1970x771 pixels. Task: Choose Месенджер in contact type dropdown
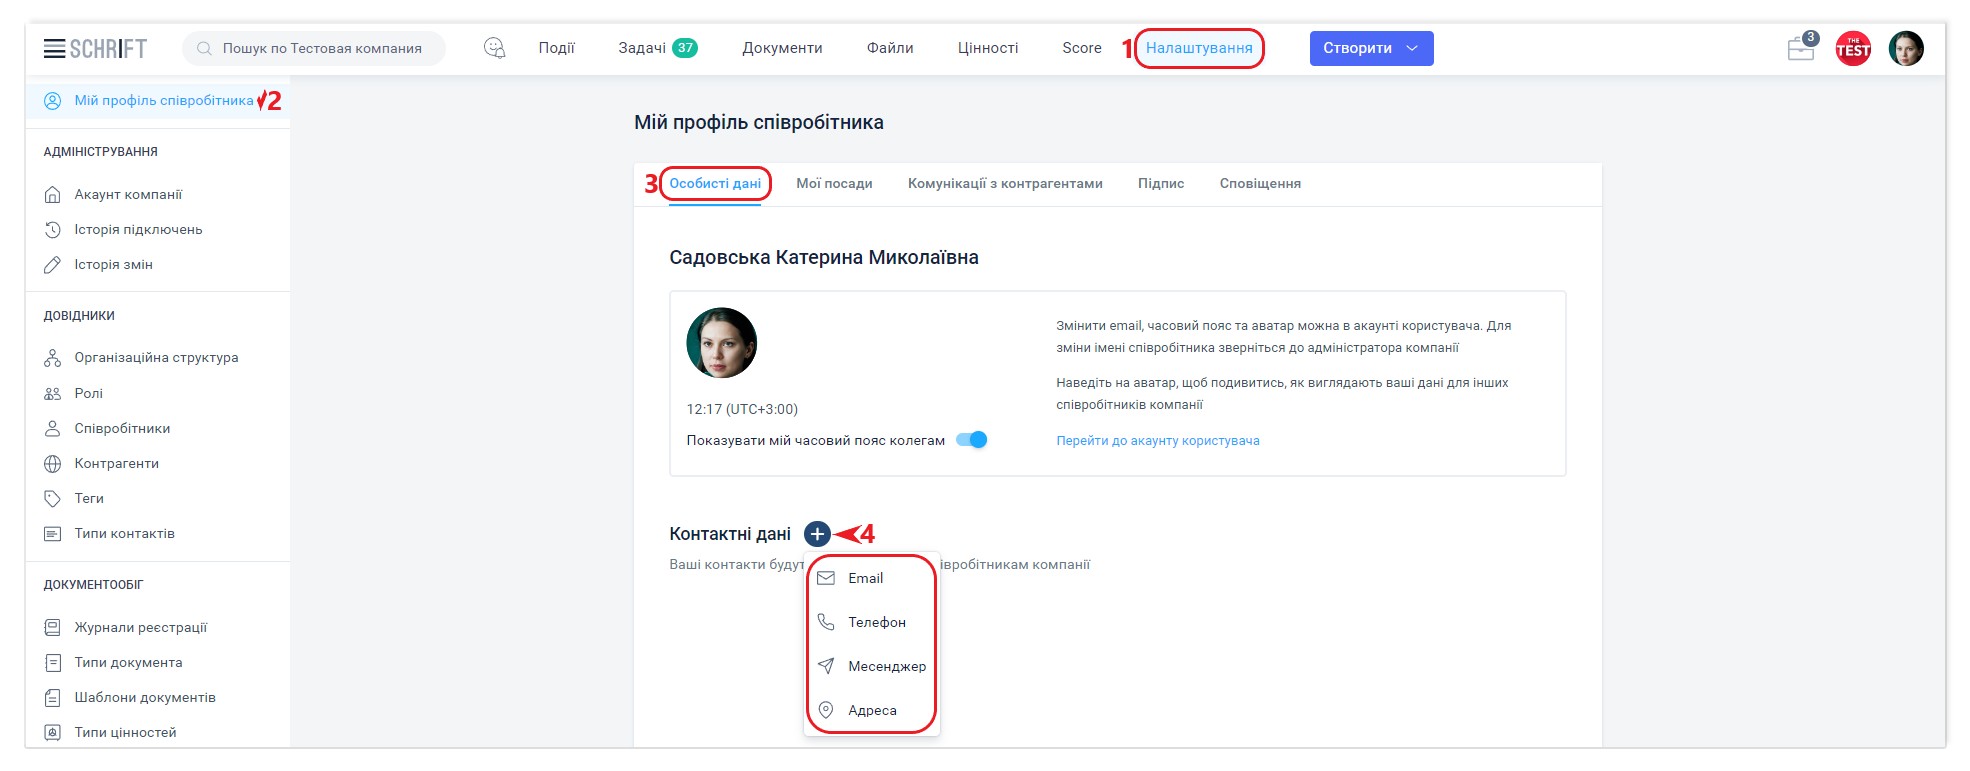886,667
